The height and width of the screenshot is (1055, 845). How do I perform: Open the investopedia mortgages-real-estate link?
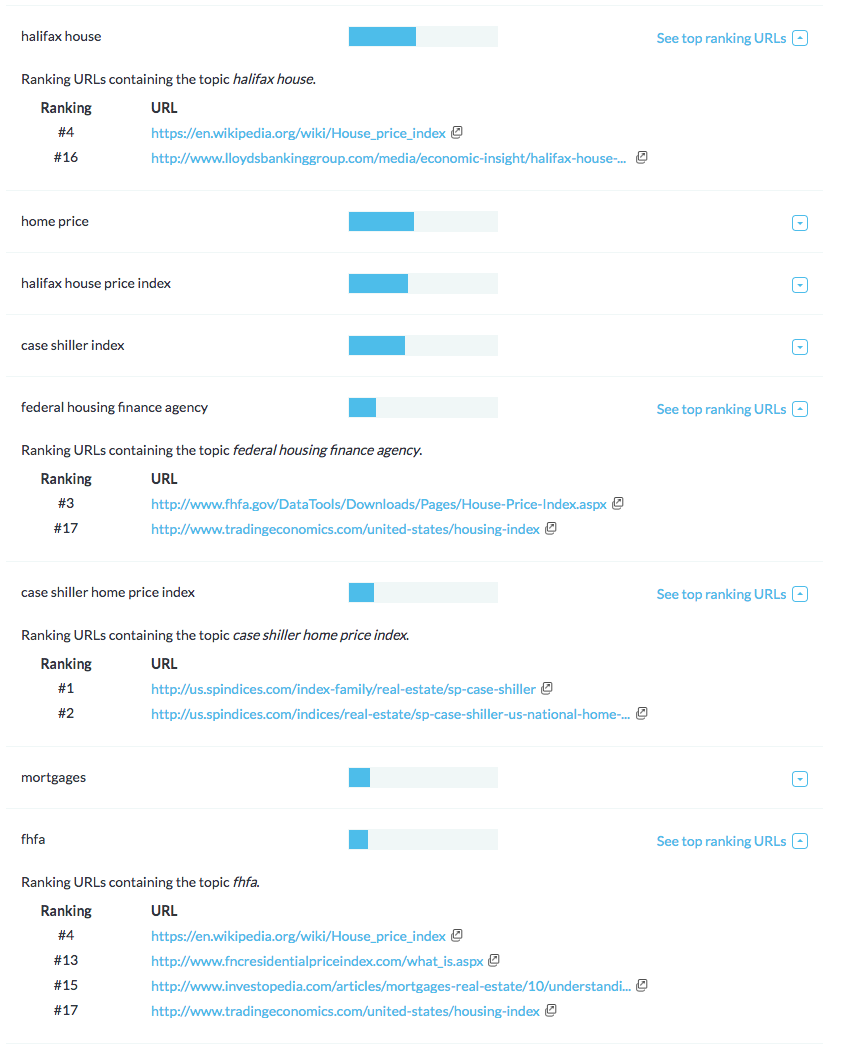point(390,986)
